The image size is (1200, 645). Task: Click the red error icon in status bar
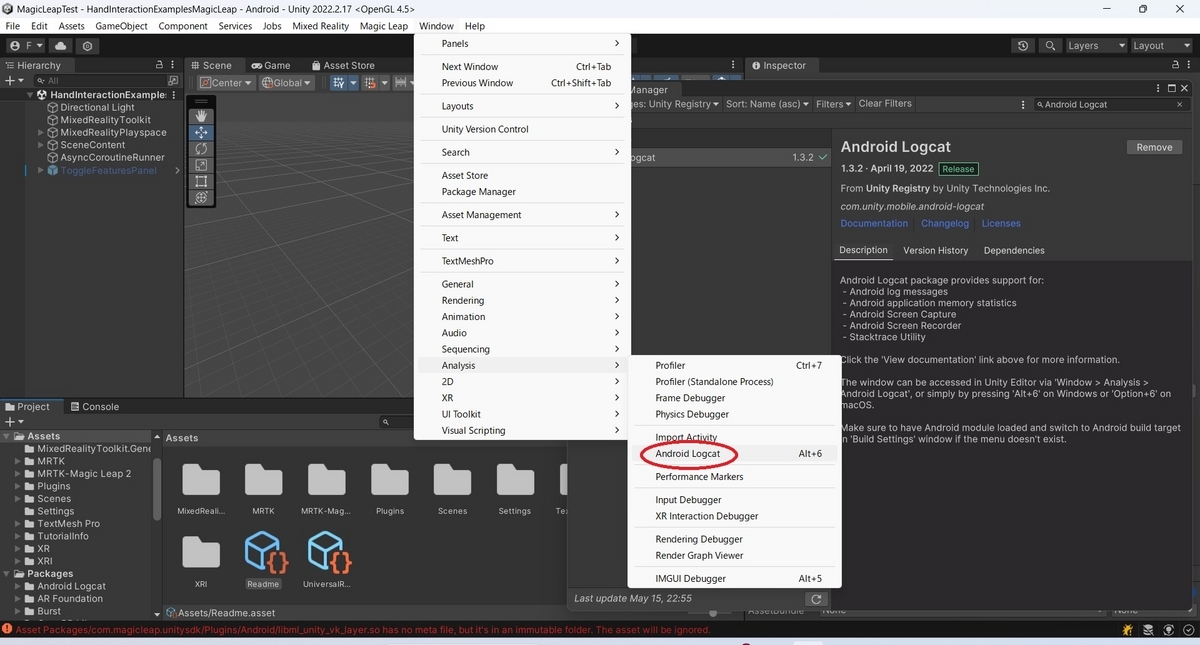pos(7,630)
